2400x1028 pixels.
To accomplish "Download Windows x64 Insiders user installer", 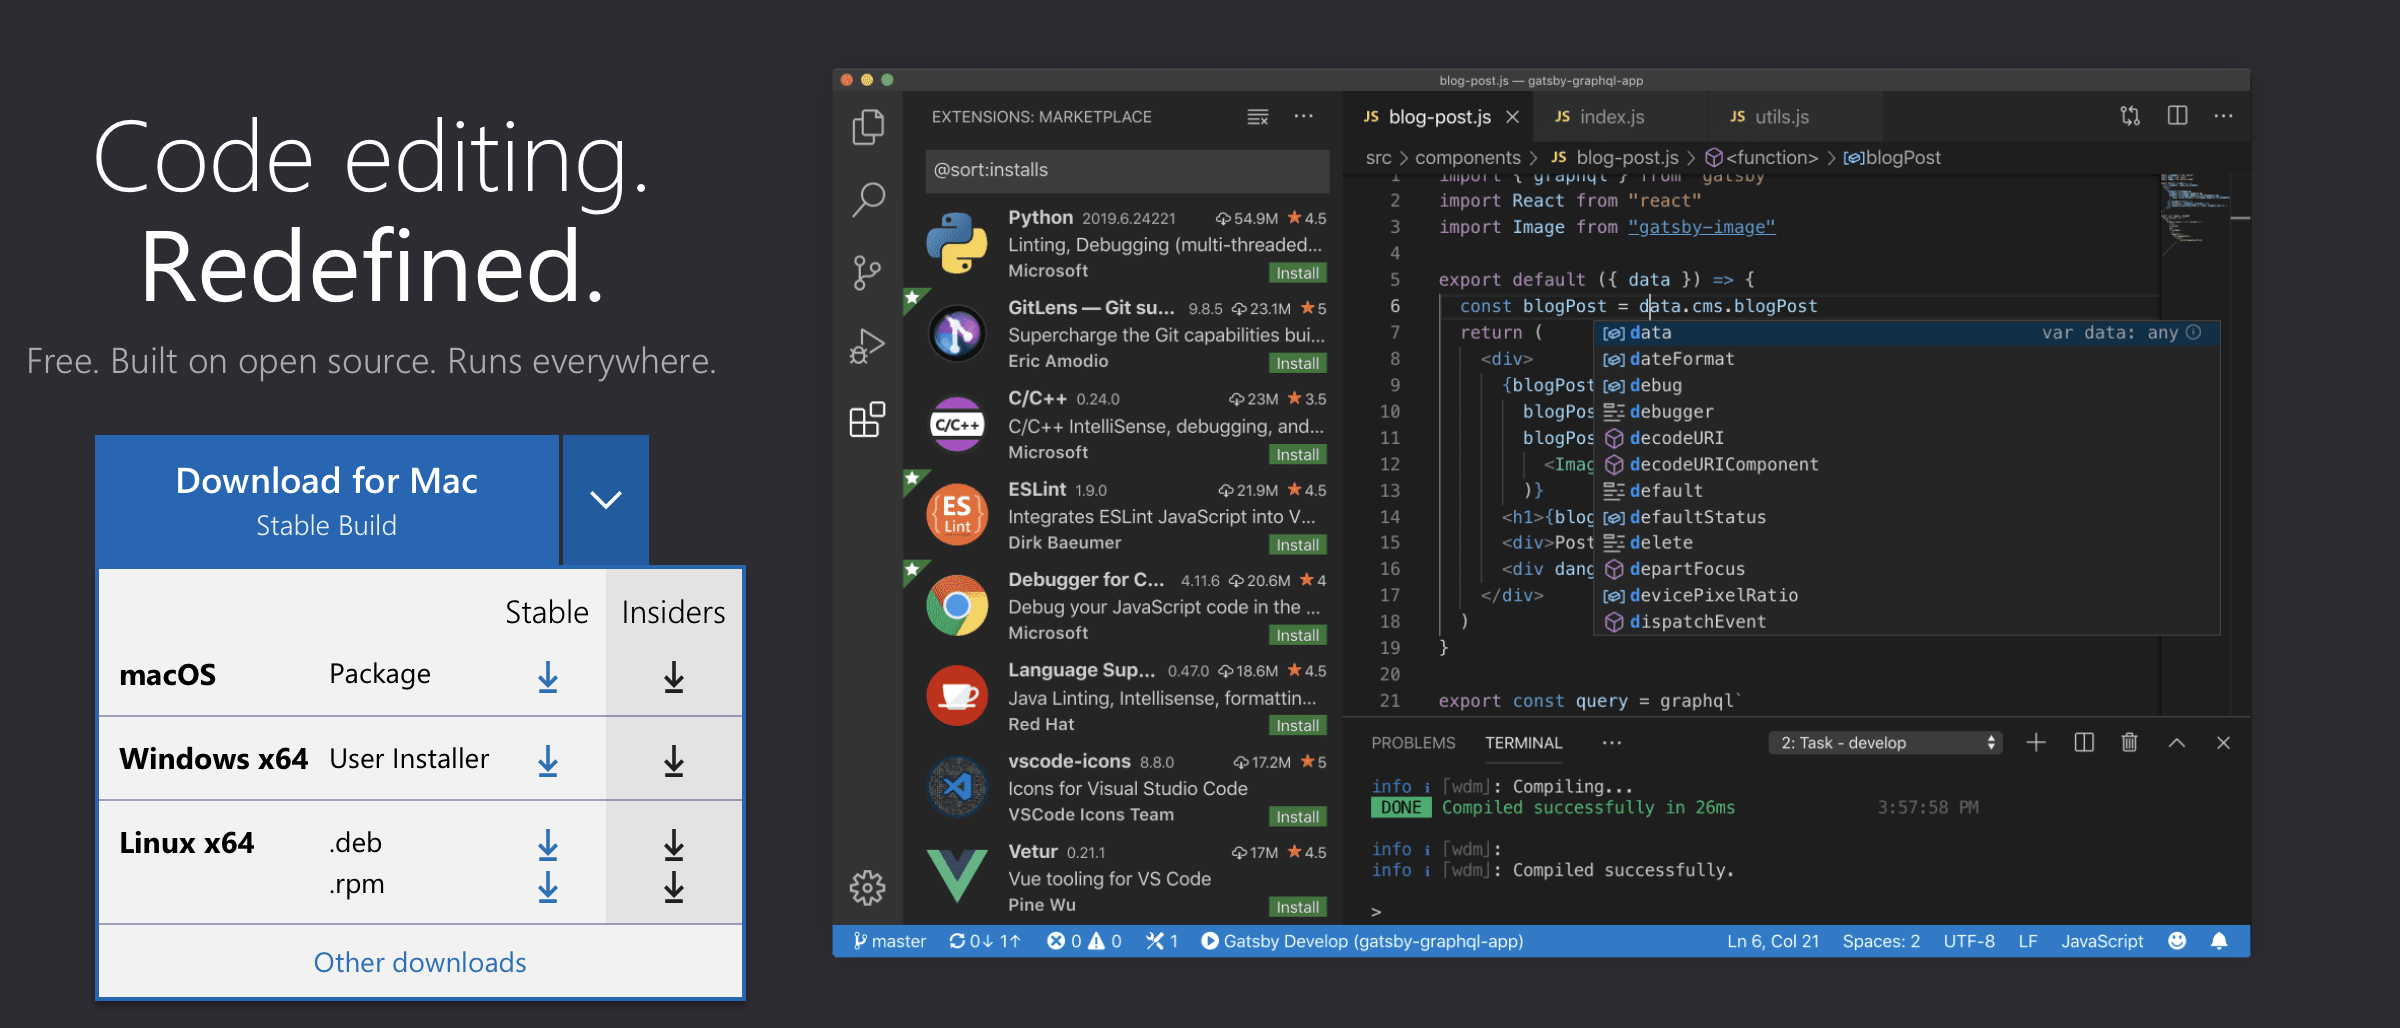I will tap(674, 761).
